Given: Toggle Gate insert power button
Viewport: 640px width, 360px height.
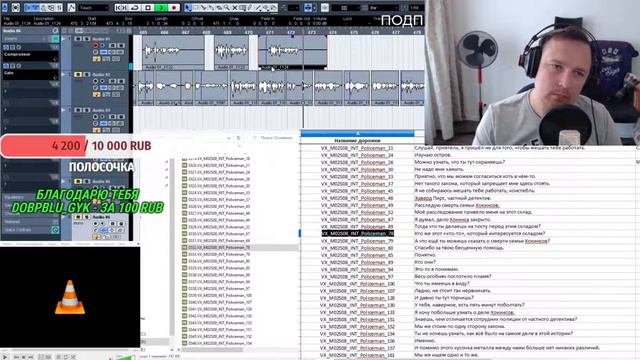Looking at the screenshot, I should tap(6, 66).
